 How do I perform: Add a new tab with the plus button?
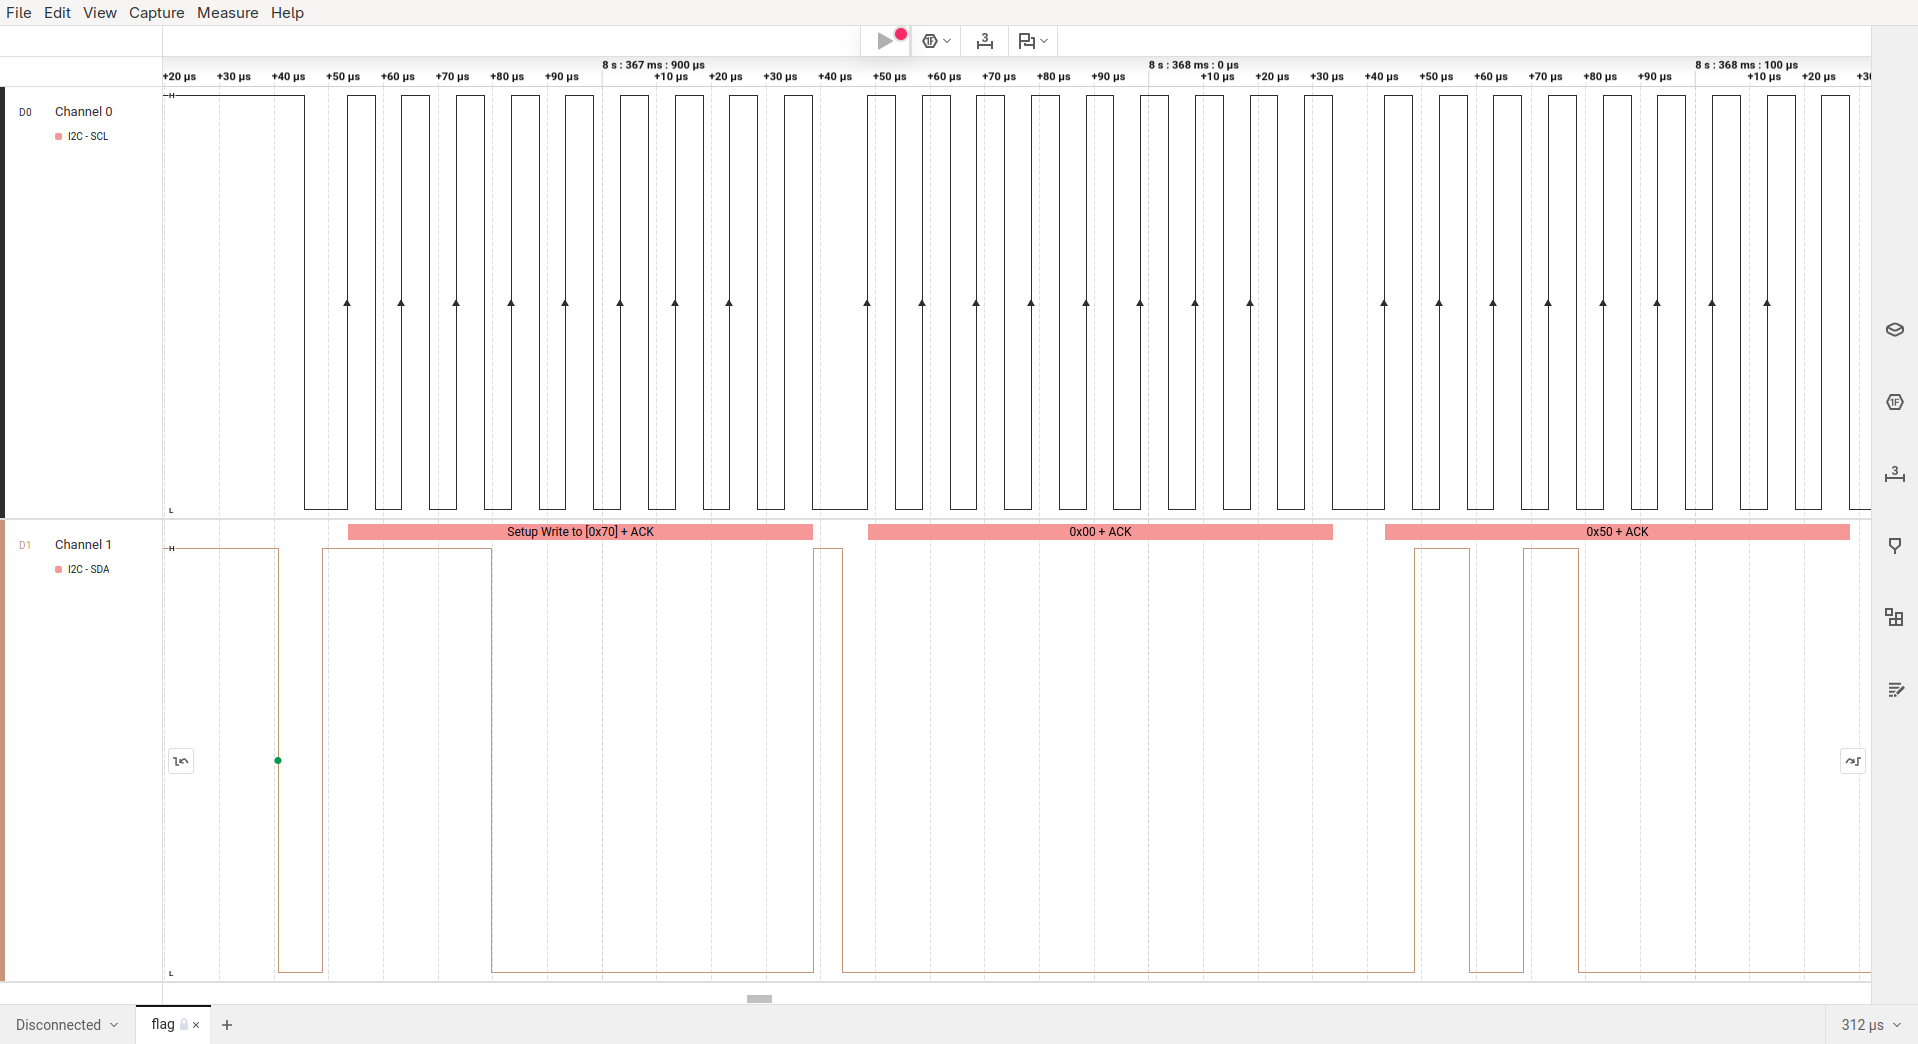pyautogui.click(x=227, y=1025)
